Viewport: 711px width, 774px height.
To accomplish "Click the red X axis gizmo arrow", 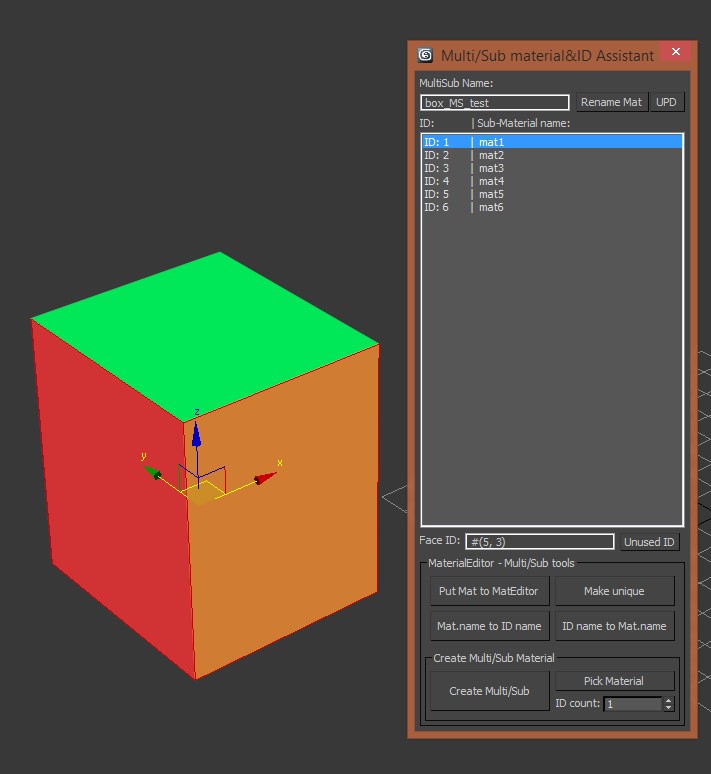I will [x=265, y=478].
